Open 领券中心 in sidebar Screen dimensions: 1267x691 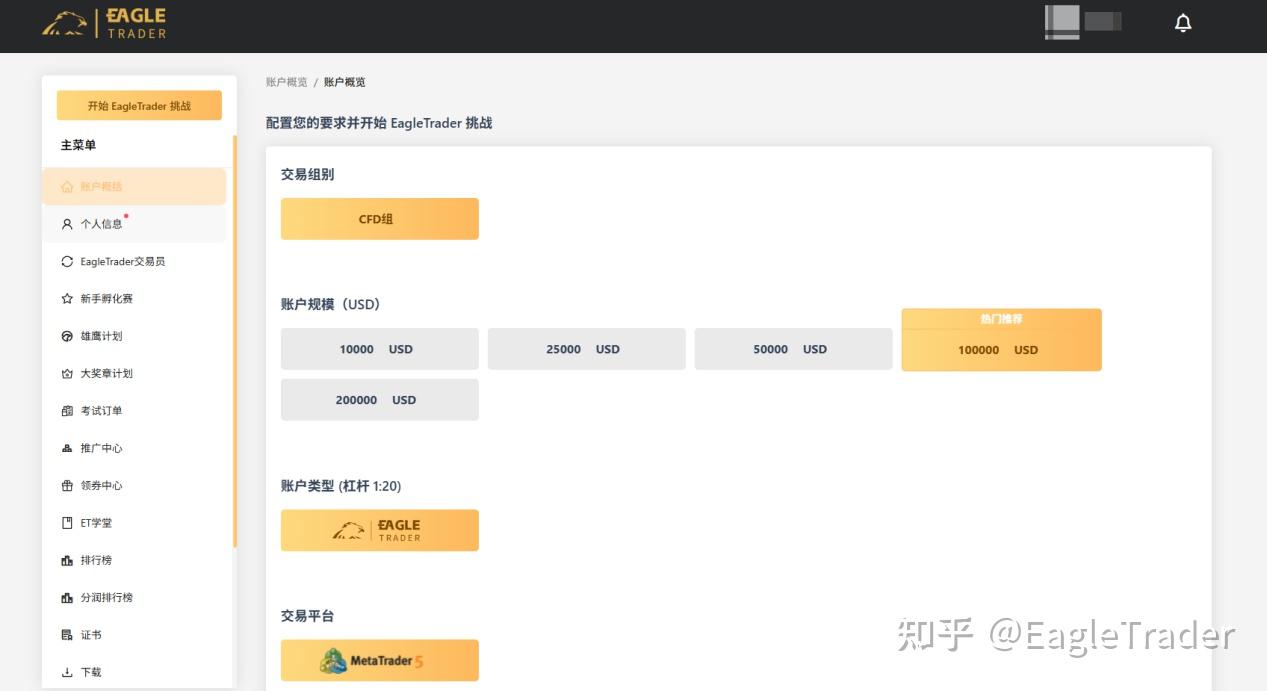tap(134, 485)
